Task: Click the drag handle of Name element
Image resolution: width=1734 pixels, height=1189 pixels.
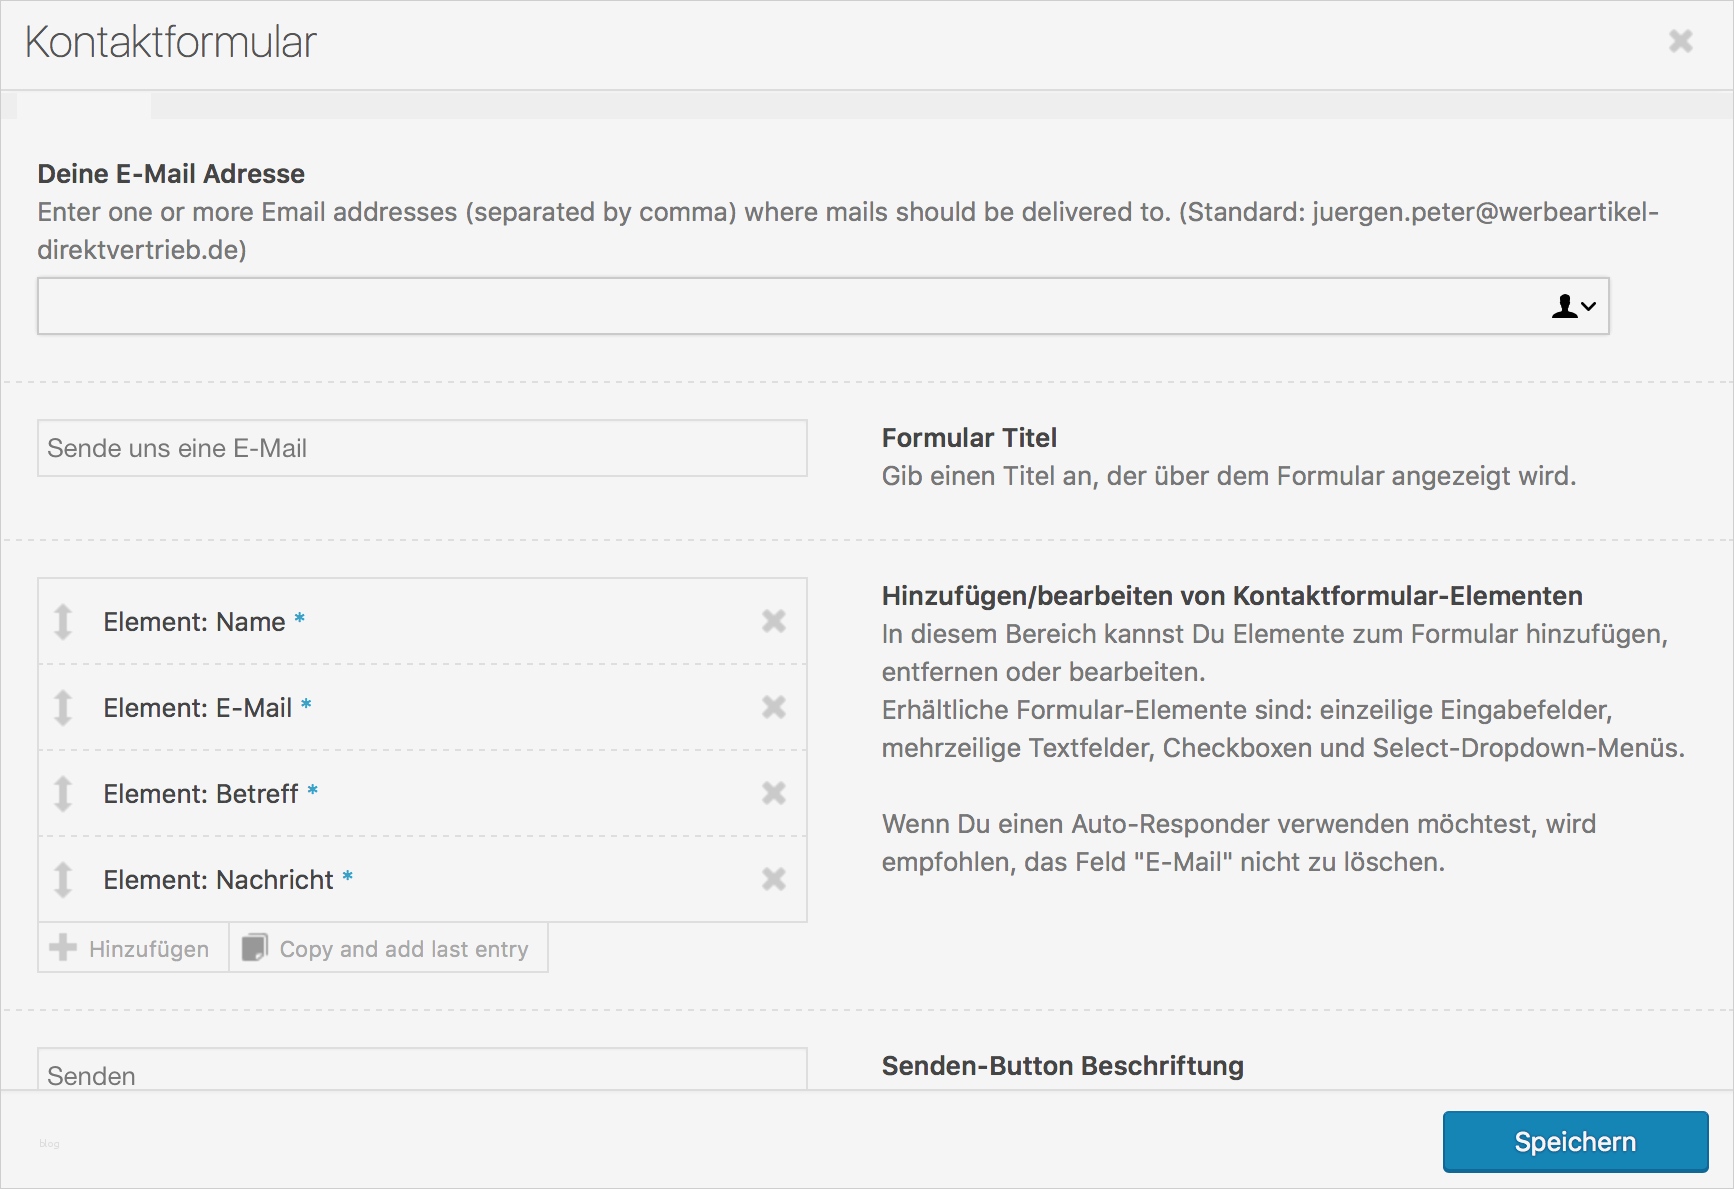Action: [63, 621]
